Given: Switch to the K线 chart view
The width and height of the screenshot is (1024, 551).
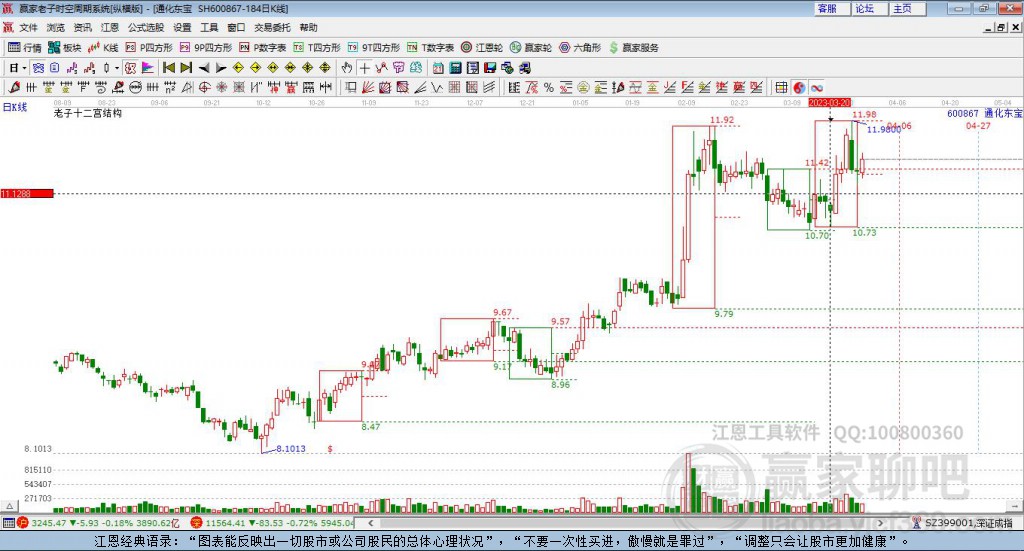Looking at the screenshot, I should 103,48.
